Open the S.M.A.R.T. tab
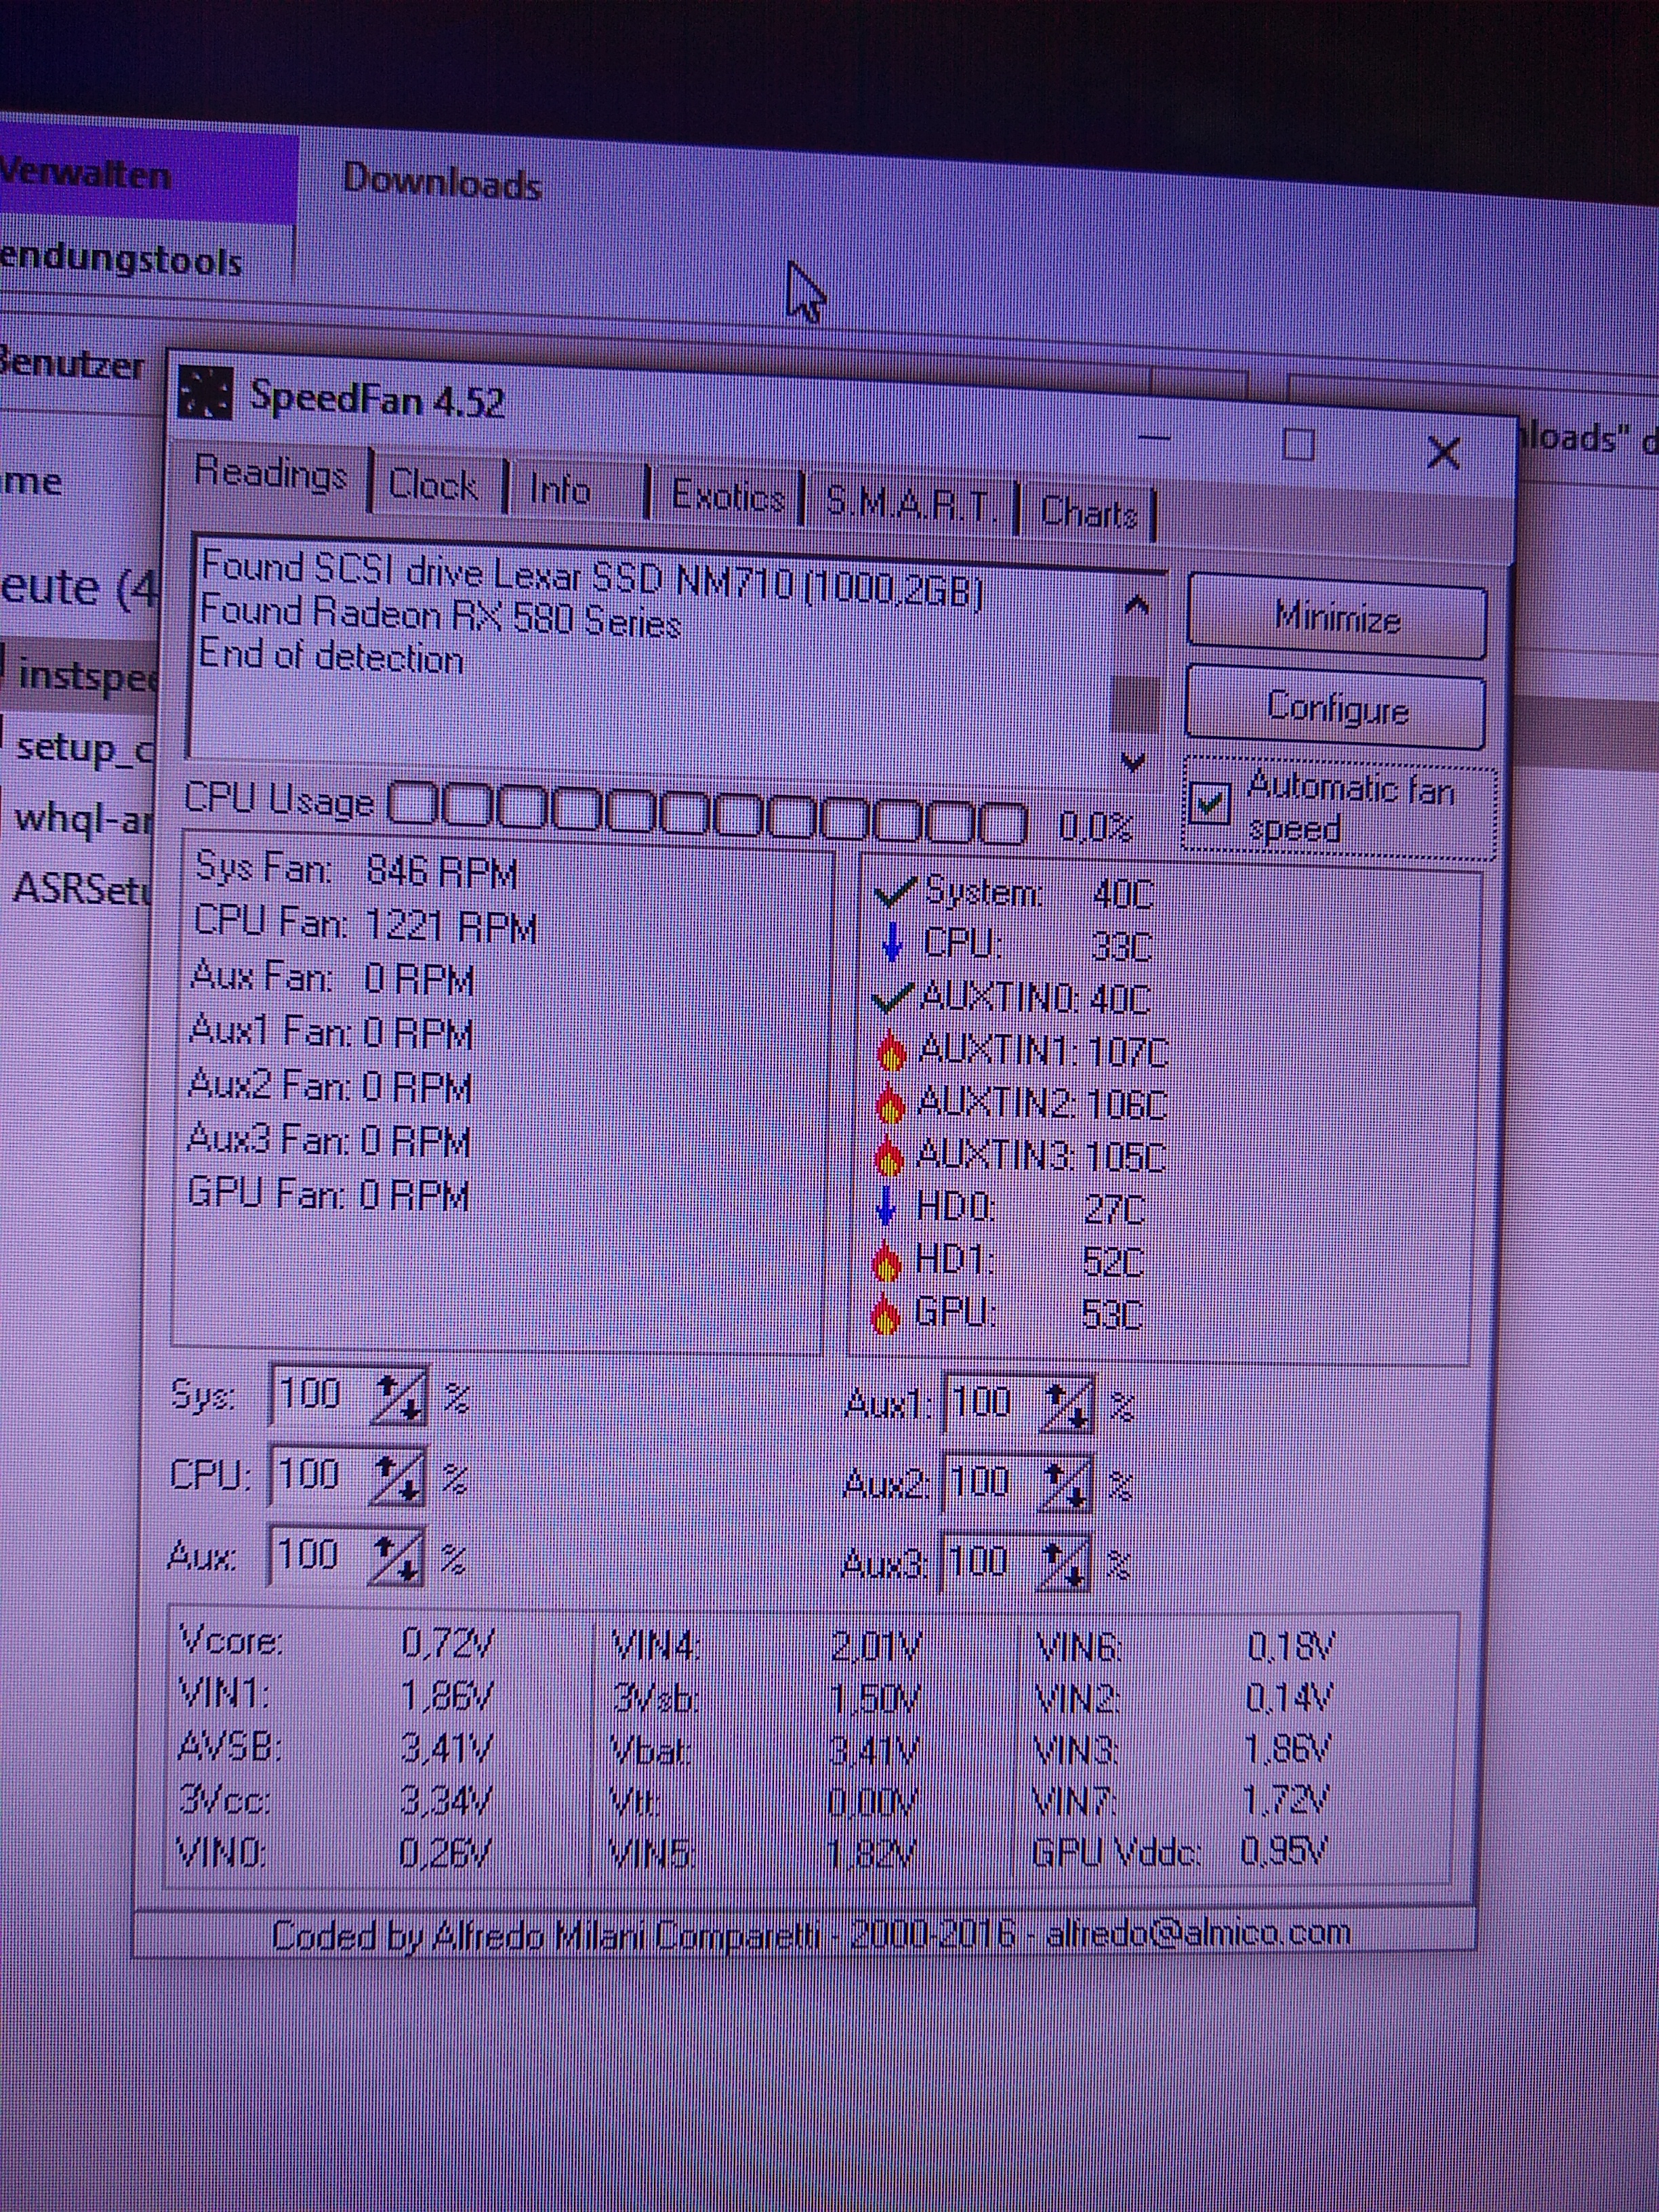This screenshot has width=1659, height=2212. pos(910,504)
